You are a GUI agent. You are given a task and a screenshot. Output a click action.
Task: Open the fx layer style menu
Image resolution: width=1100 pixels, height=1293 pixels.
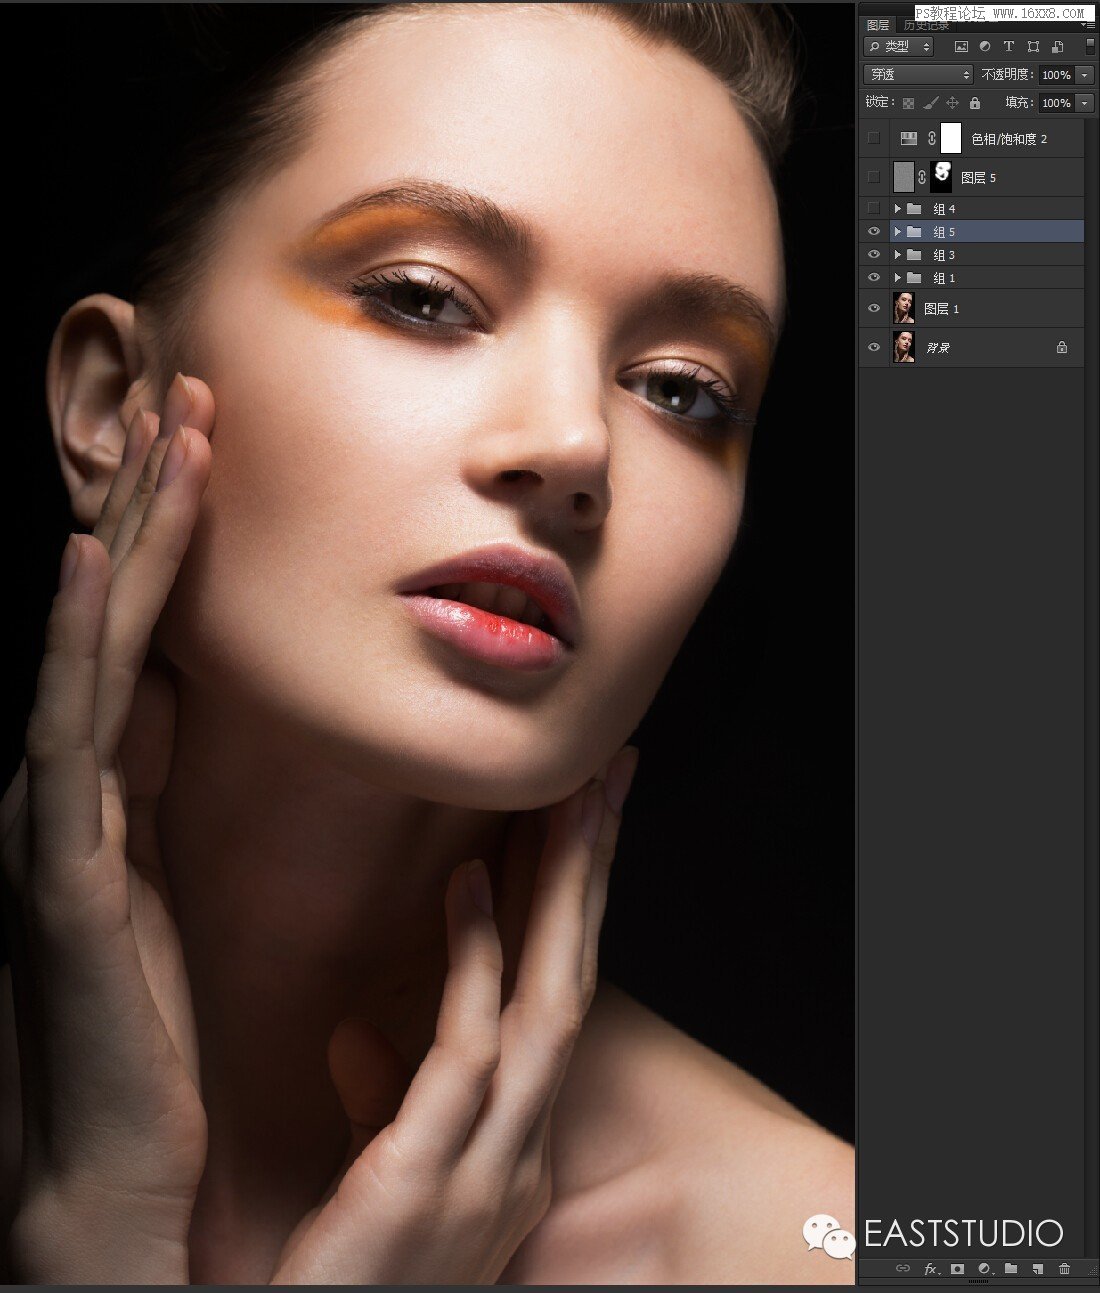pos(931,1268)
